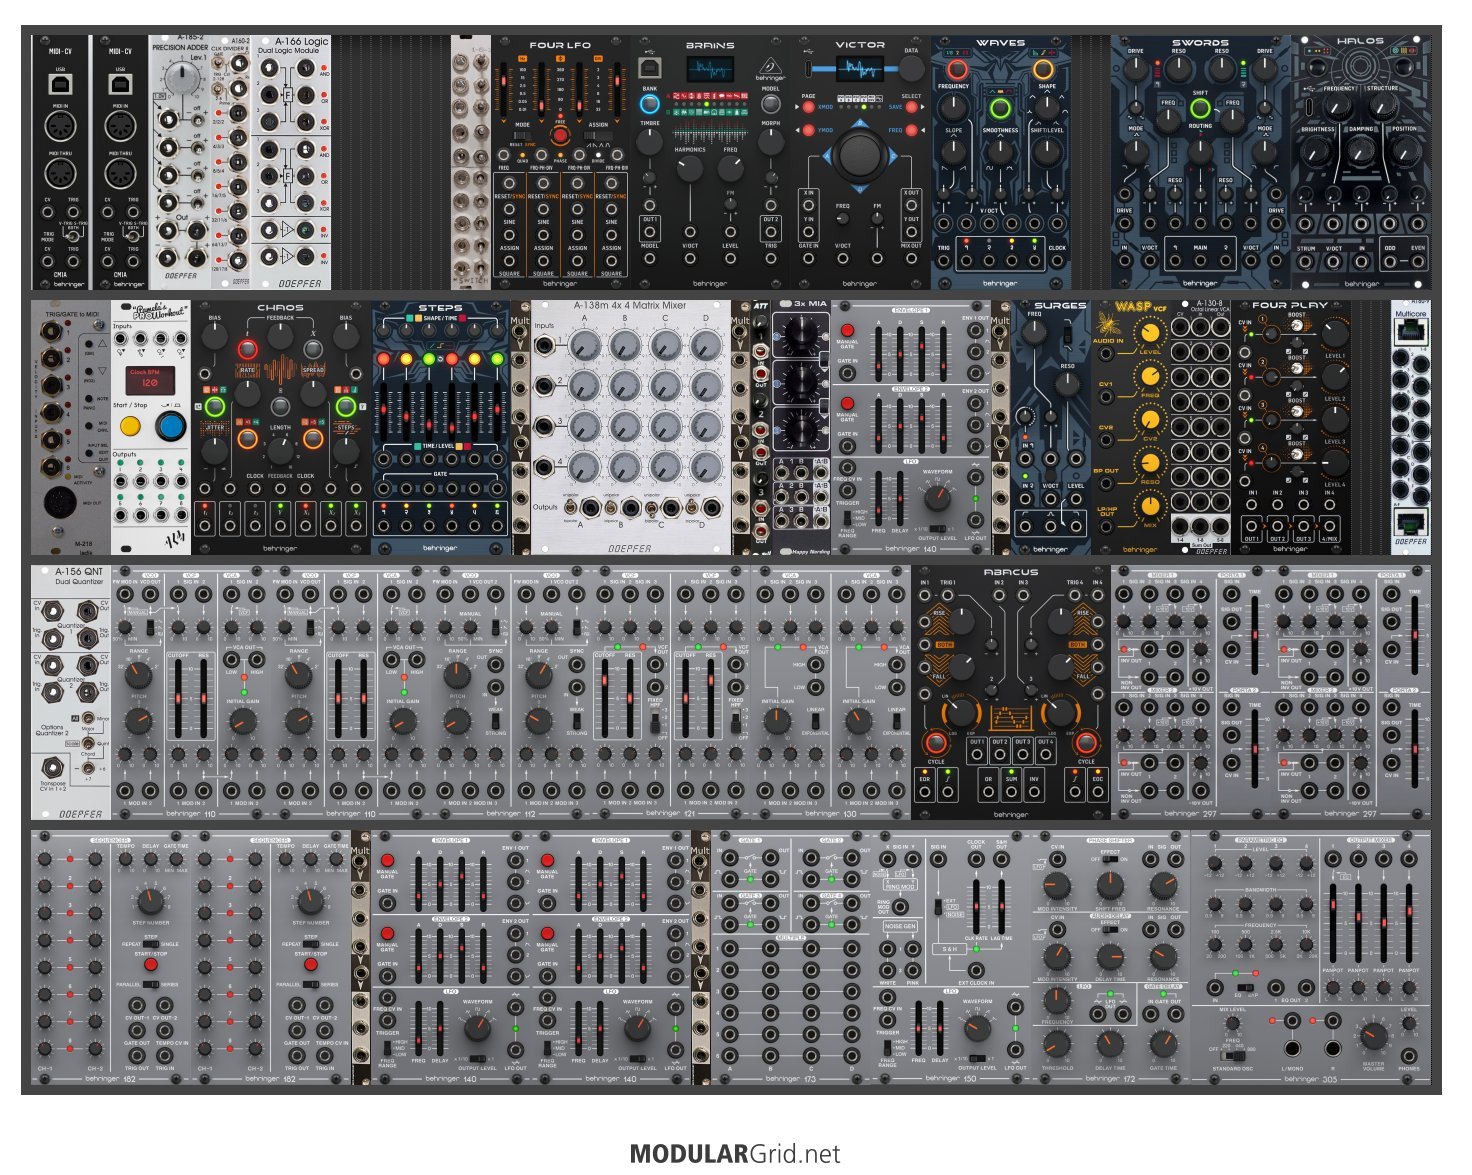Screen dimensions: 1472x1175
Task: Click the MORPH knob on Brains
Action: click(x=770, y=140)
